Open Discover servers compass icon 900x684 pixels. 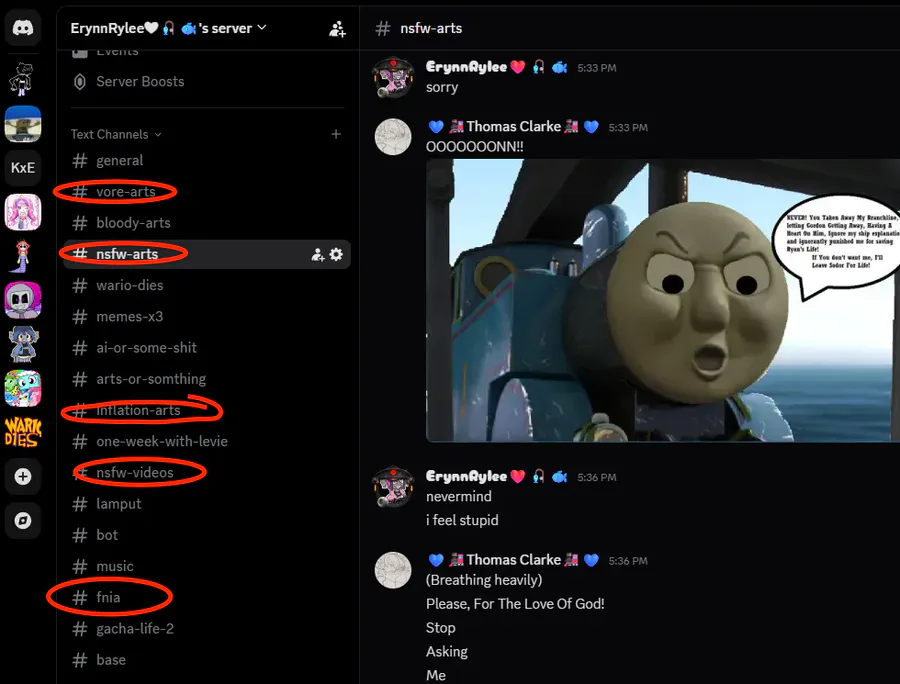click(x=23, y=521)
